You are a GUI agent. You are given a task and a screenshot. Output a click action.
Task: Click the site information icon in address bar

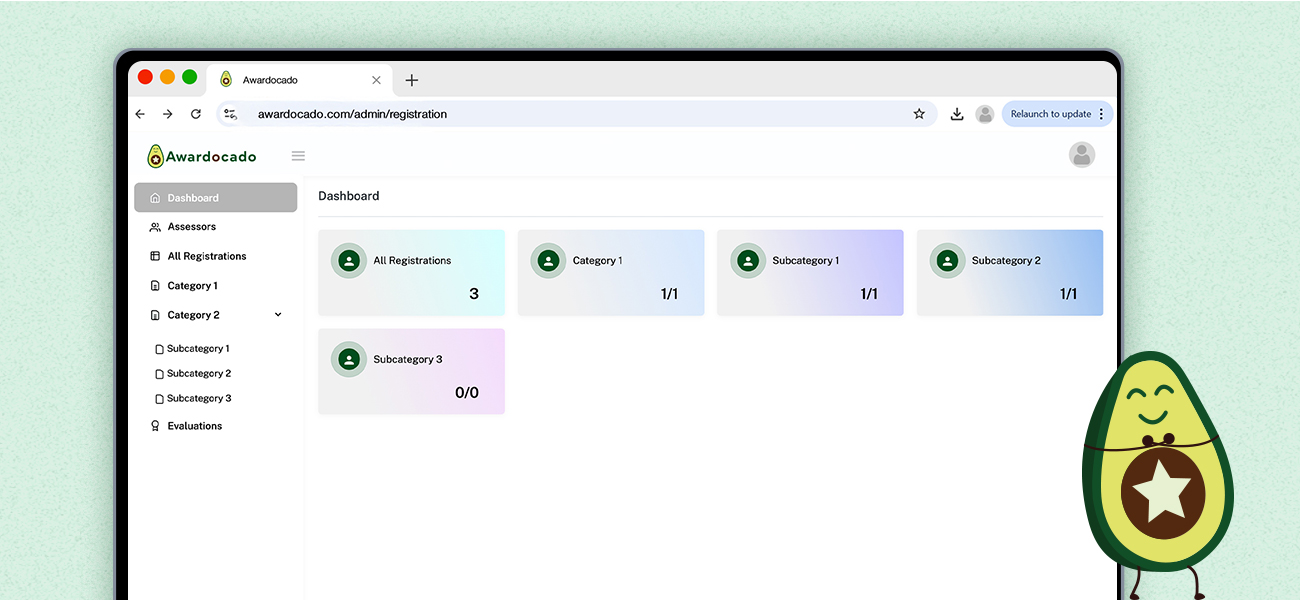[230, 114]
